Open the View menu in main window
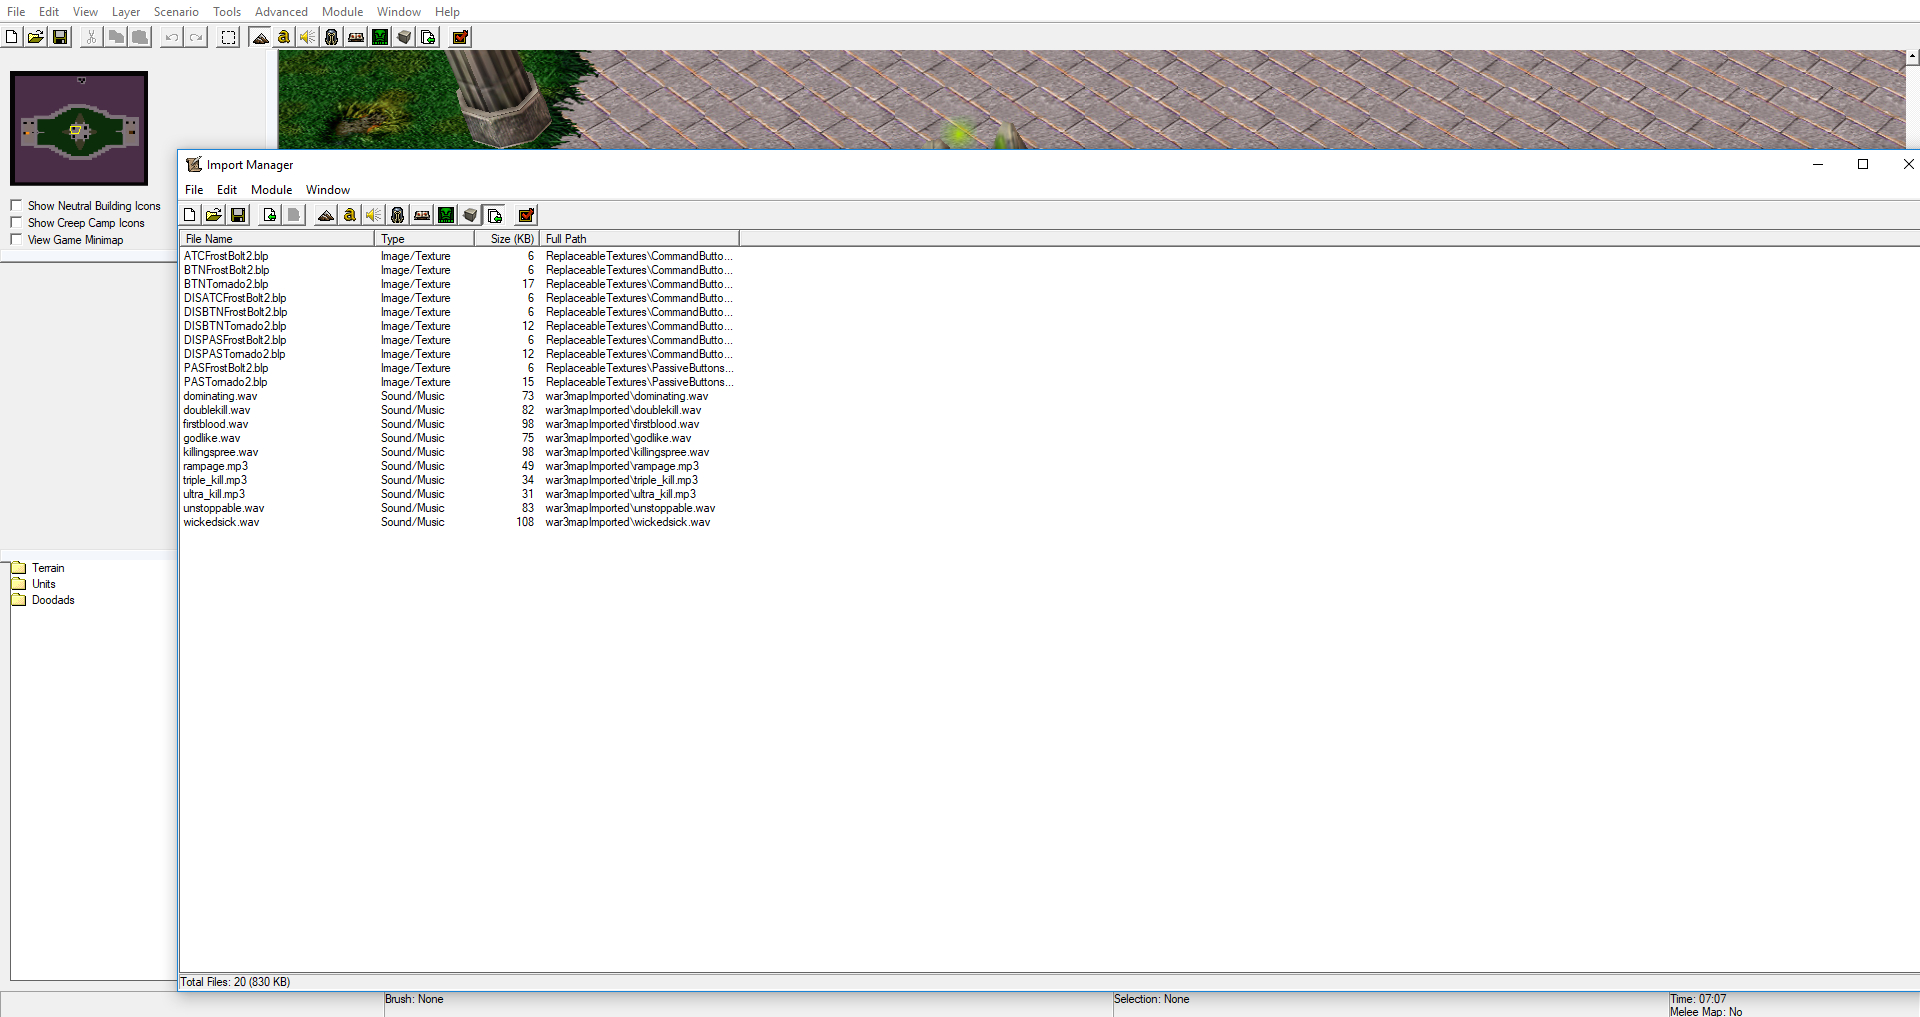The width and height of the screenshot is (1920, 1017). point(85,12)
